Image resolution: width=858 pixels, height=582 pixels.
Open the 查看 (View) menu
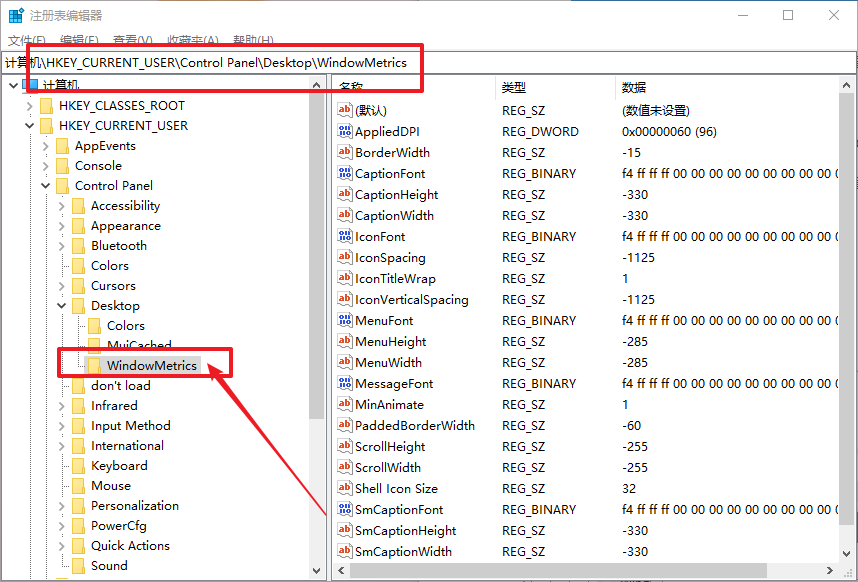tap(131, 40)
